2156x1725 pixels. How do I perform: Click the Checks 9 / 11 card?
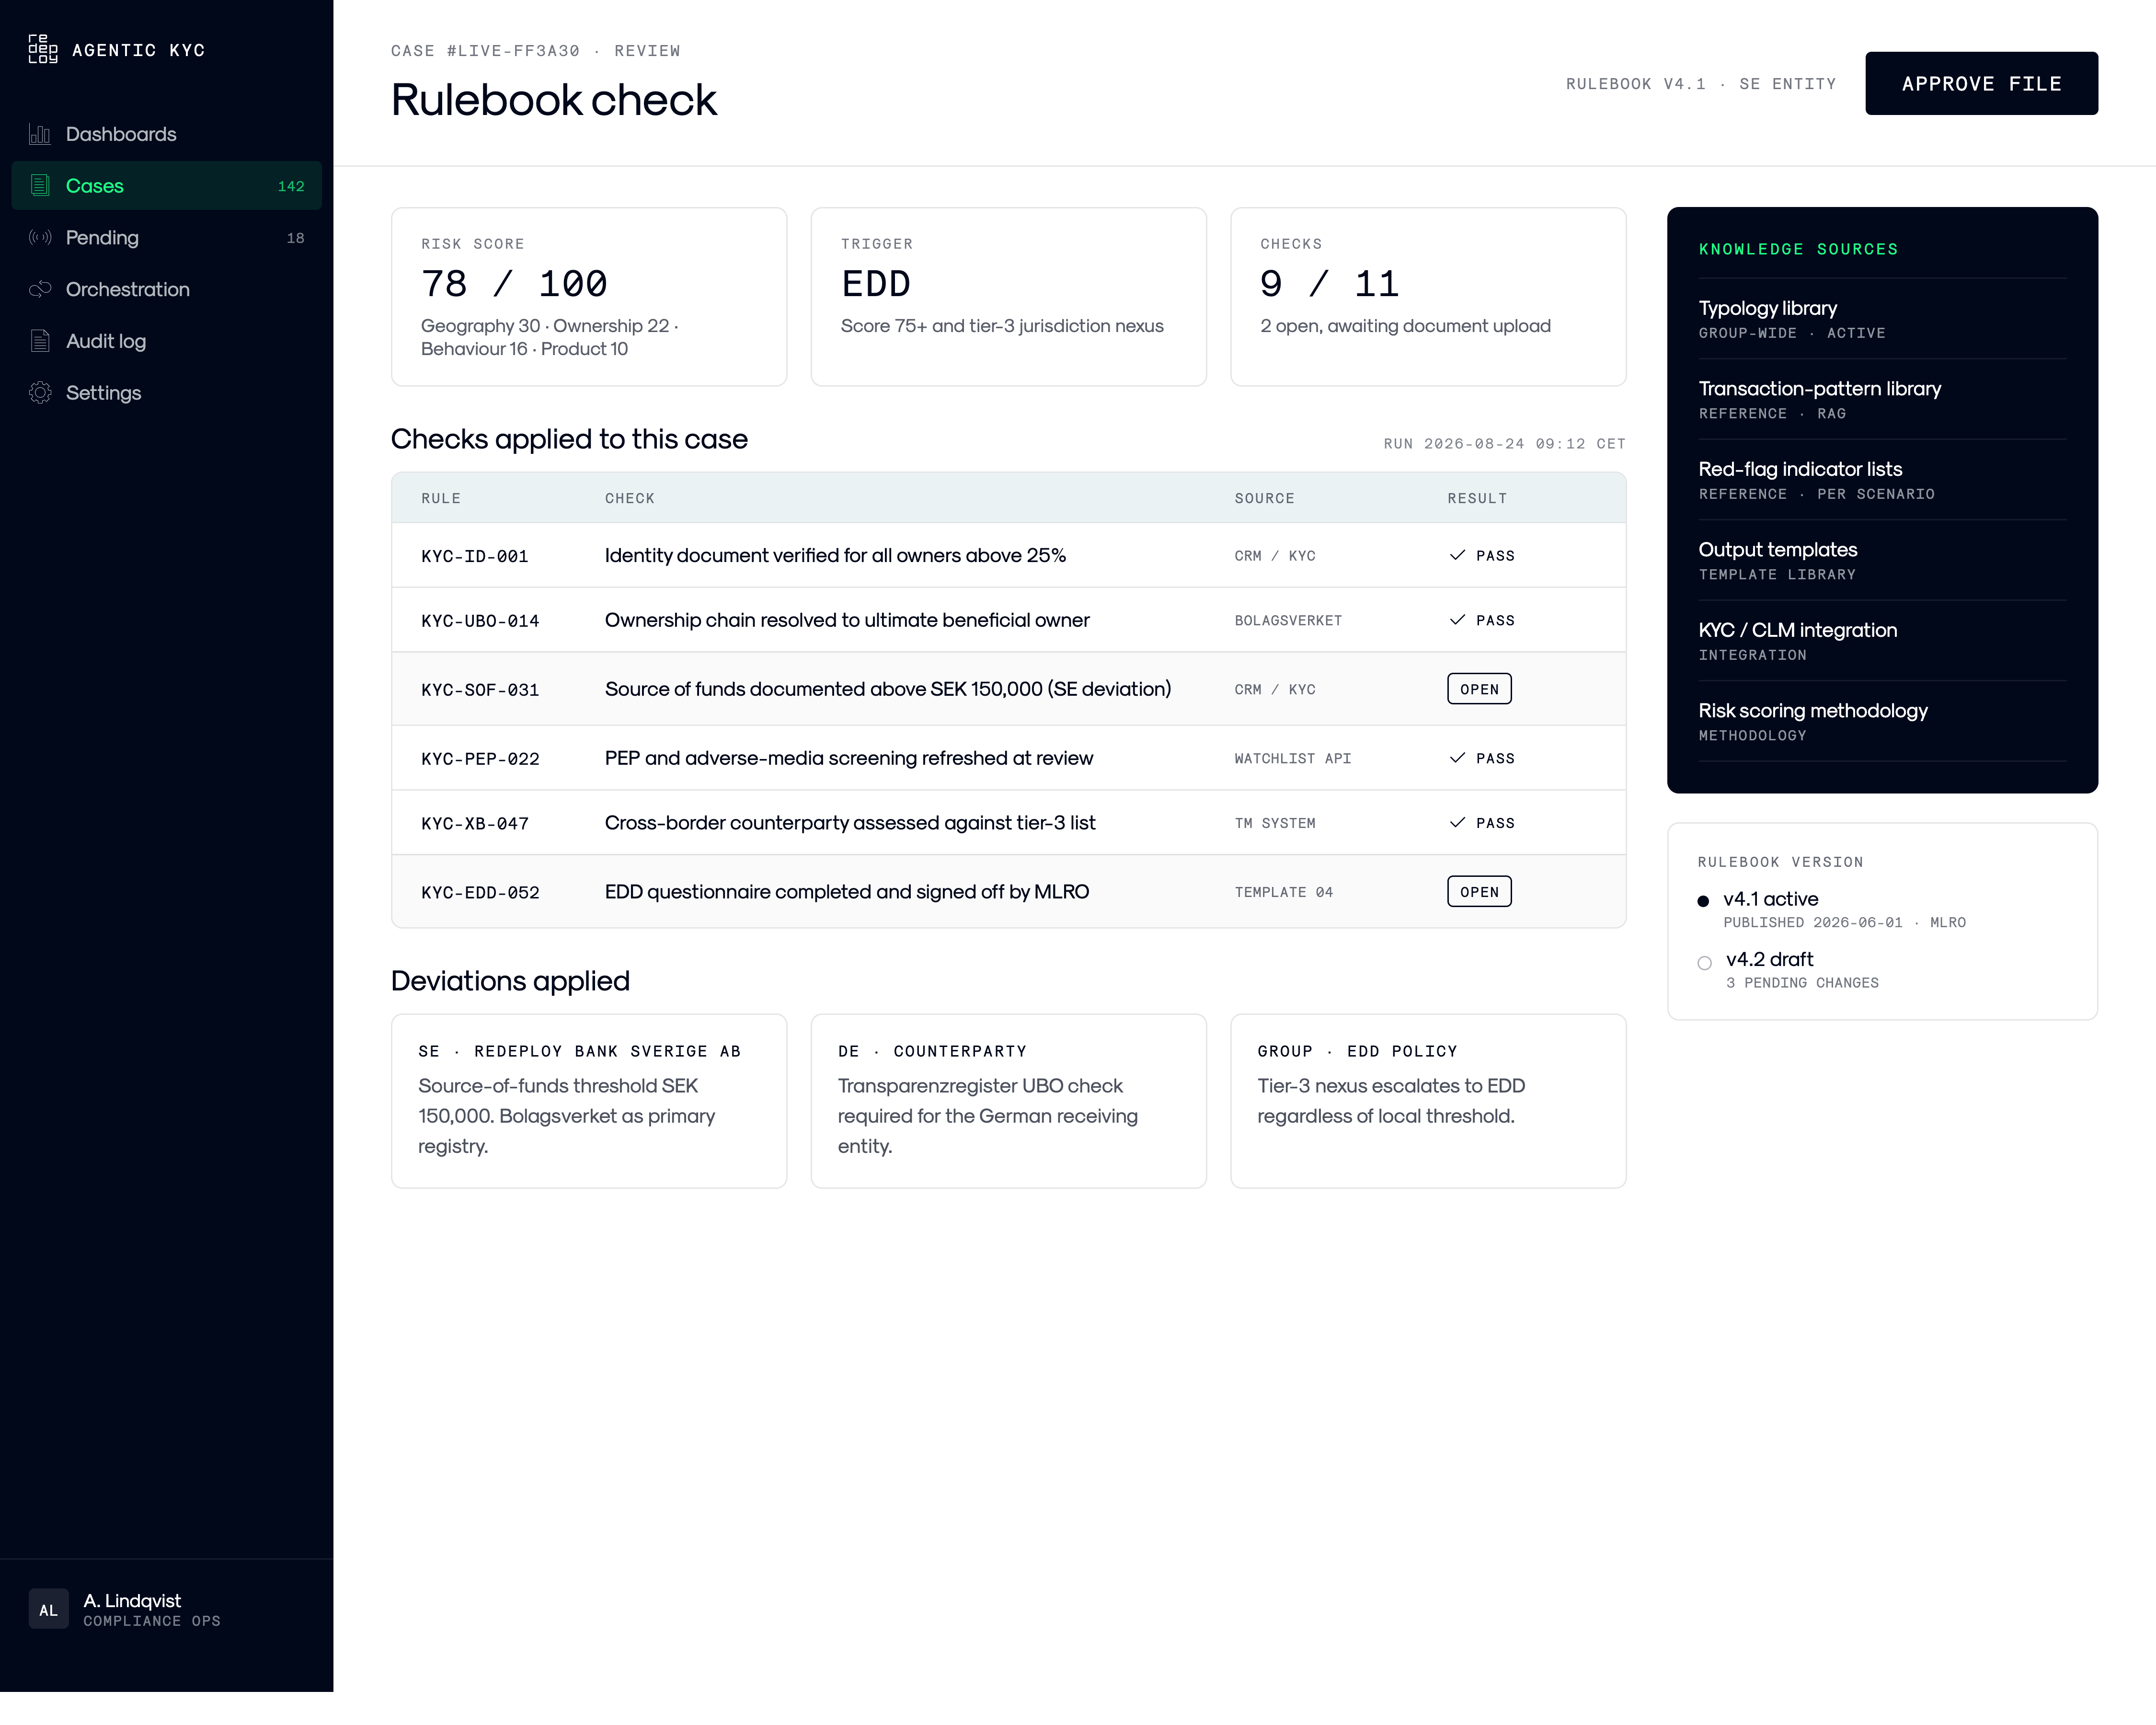click(x=1428, y=297)
